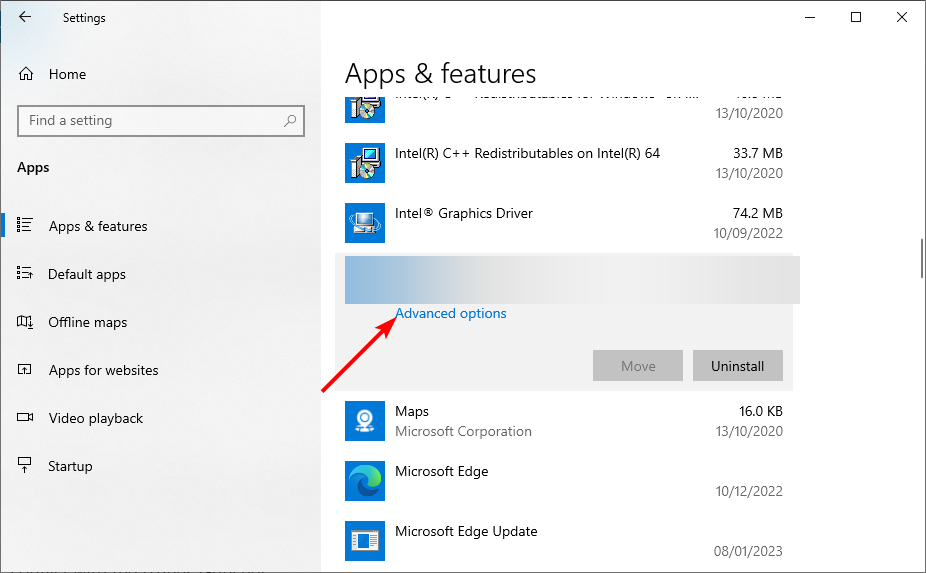
Task: Select the Video playback camera icon
Action: pyautogui.click(x=25, y=418)
